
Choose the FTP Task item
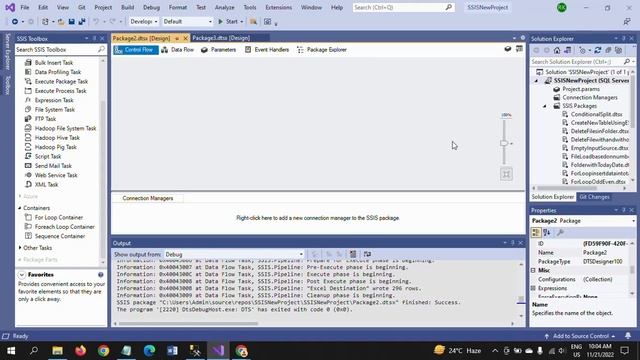[x=45, y=119]
